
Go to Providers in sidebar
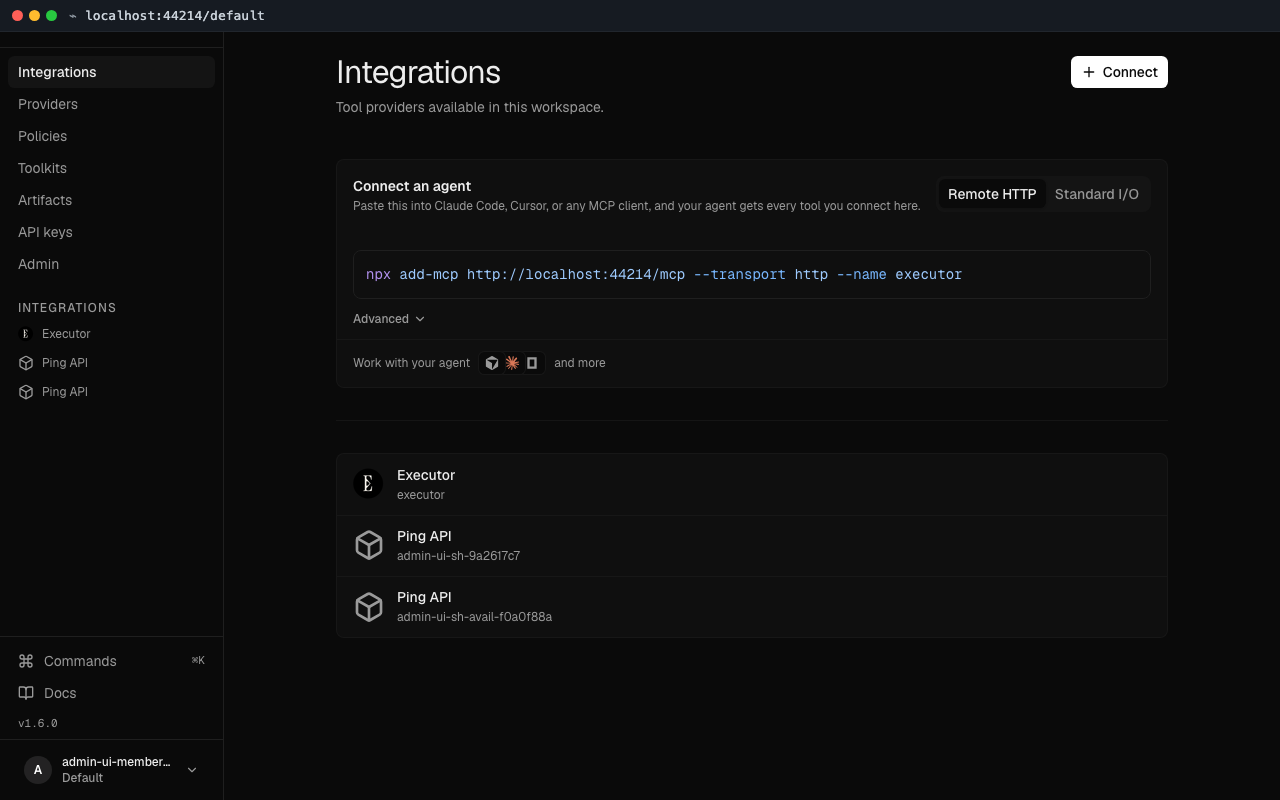point(111,104)
